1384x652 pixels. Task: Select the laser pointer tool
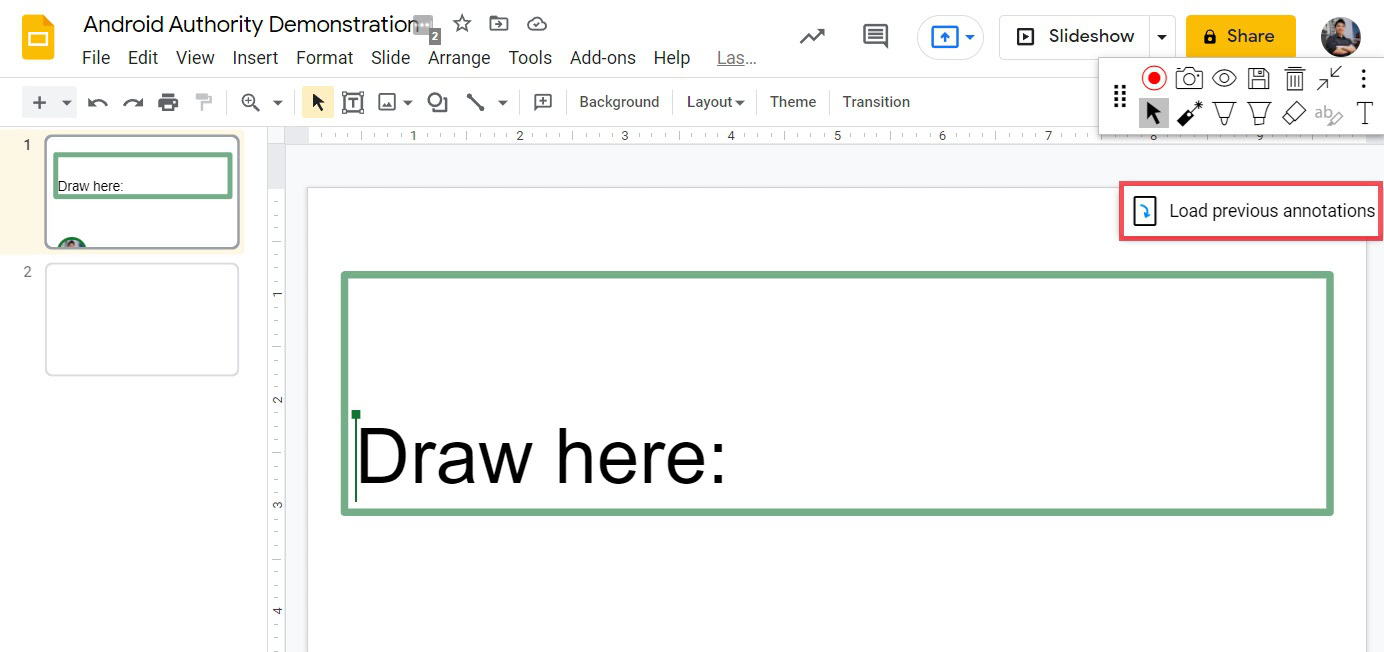1189,114
